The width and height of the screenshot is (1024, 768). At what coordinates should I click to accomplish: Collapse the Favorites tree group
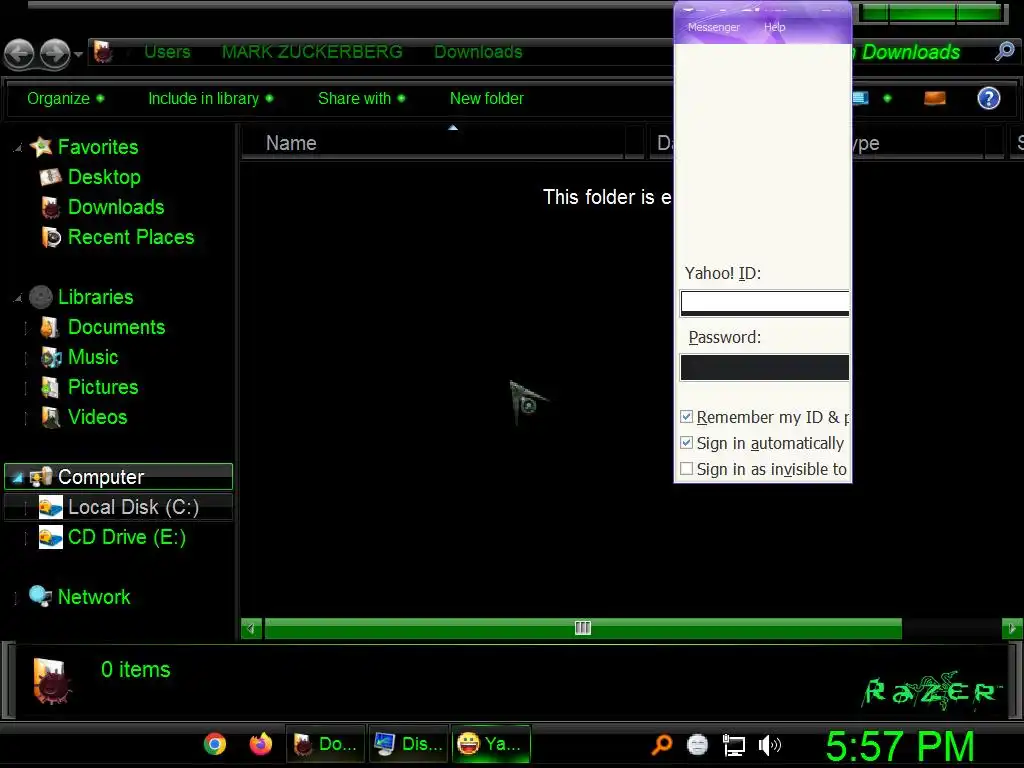(18, 148)
